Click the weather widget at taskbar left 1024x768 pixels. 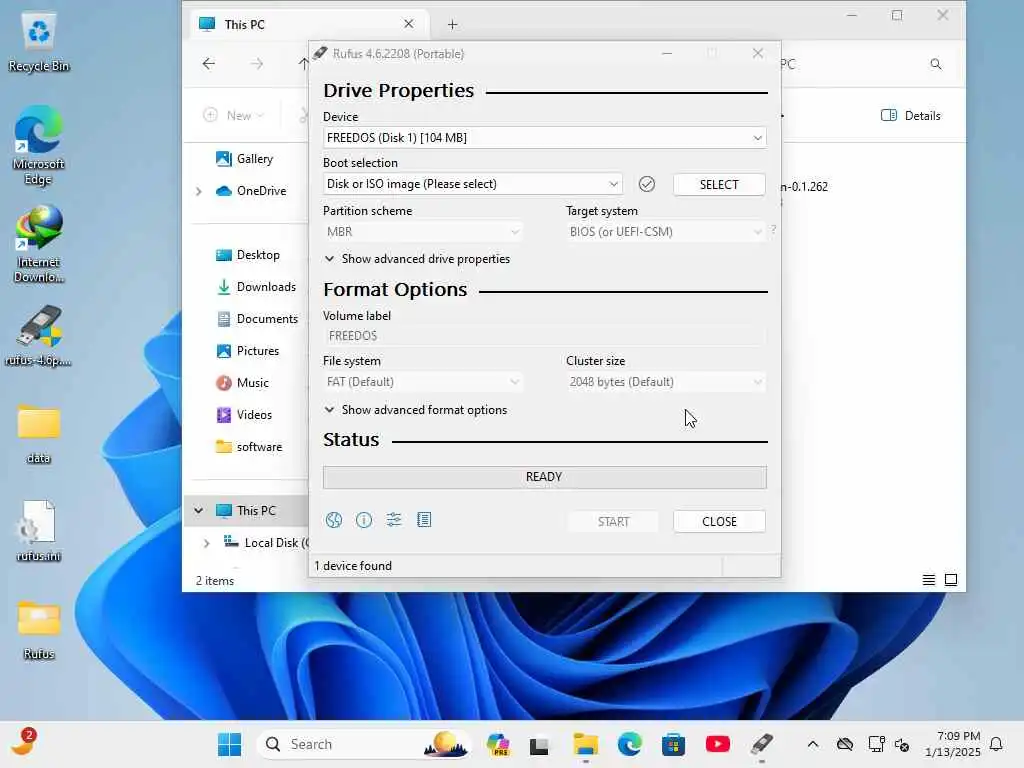[24, 741]
